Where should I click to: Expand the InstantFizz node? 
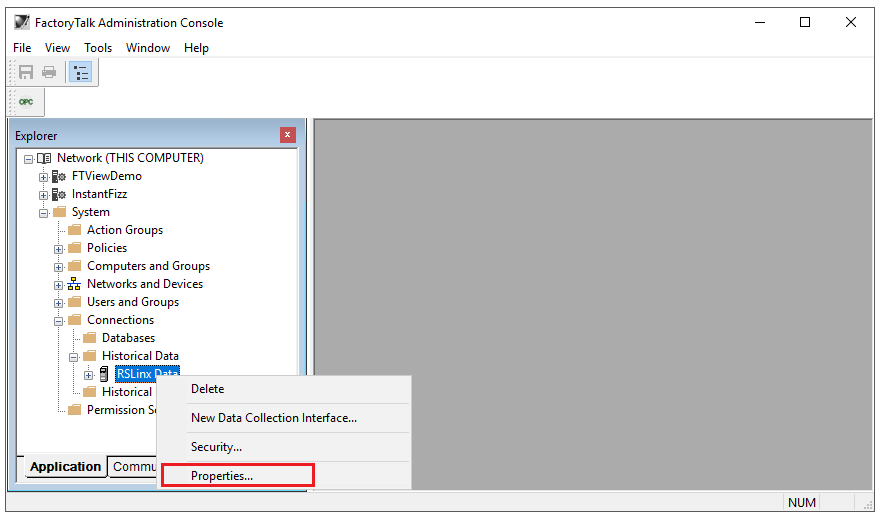point(43,196)
